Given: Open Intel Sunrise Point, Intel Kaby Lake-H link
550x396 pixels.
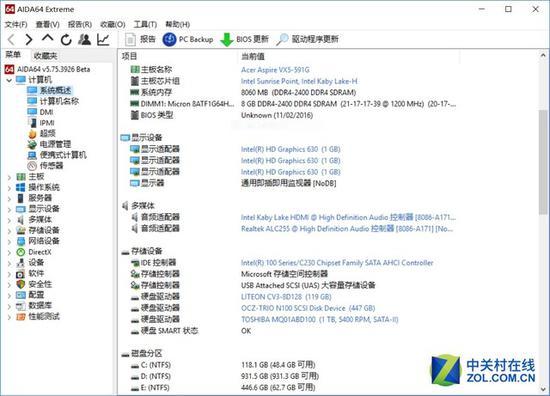Looking at the screenshot, I should (299, 81).
